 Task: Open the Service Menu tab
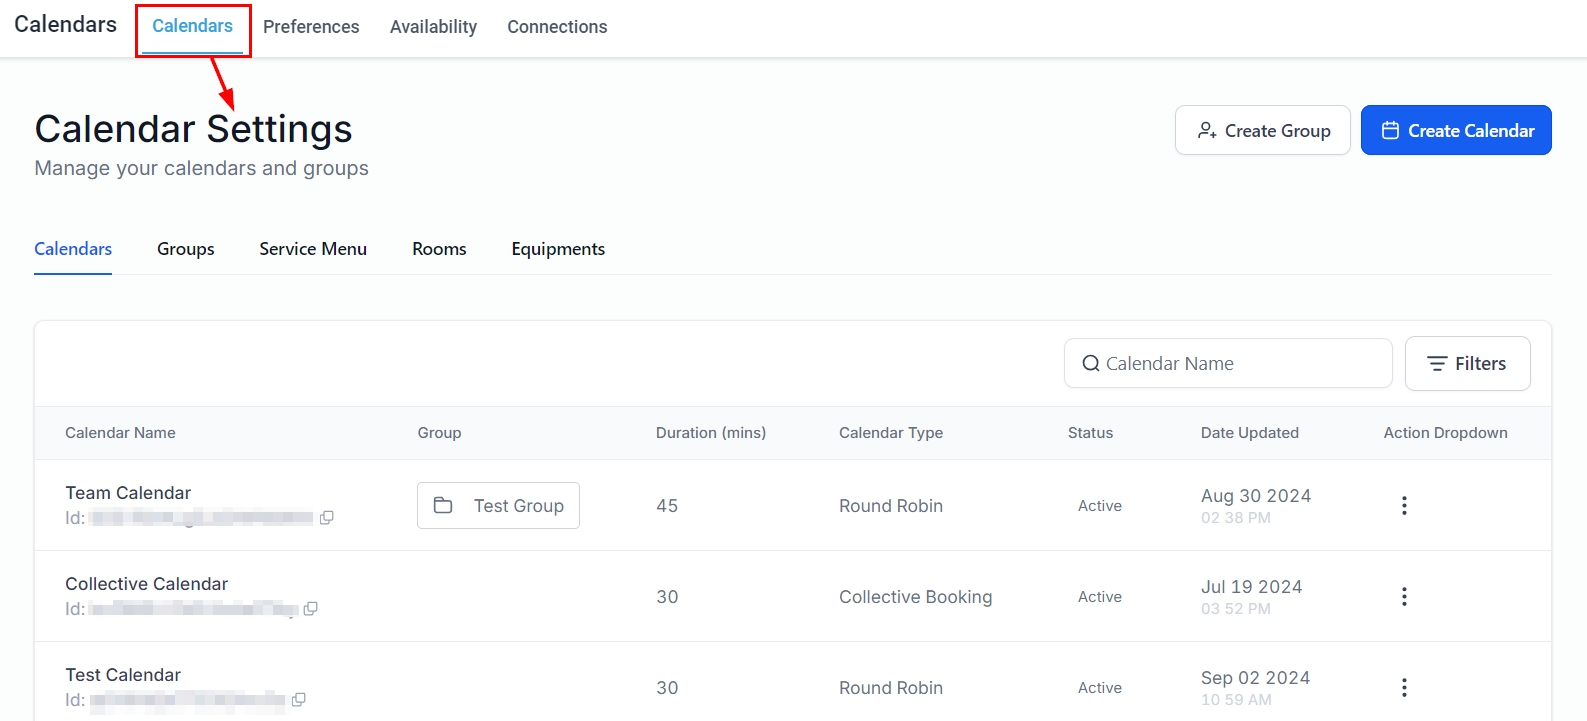[x=313, y=249]
